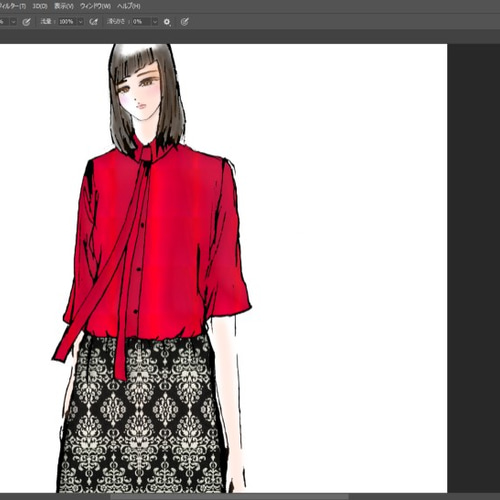Open the ヘルプ(H) menu
Viewport: 500px width, 500px height.
point(129,6)
